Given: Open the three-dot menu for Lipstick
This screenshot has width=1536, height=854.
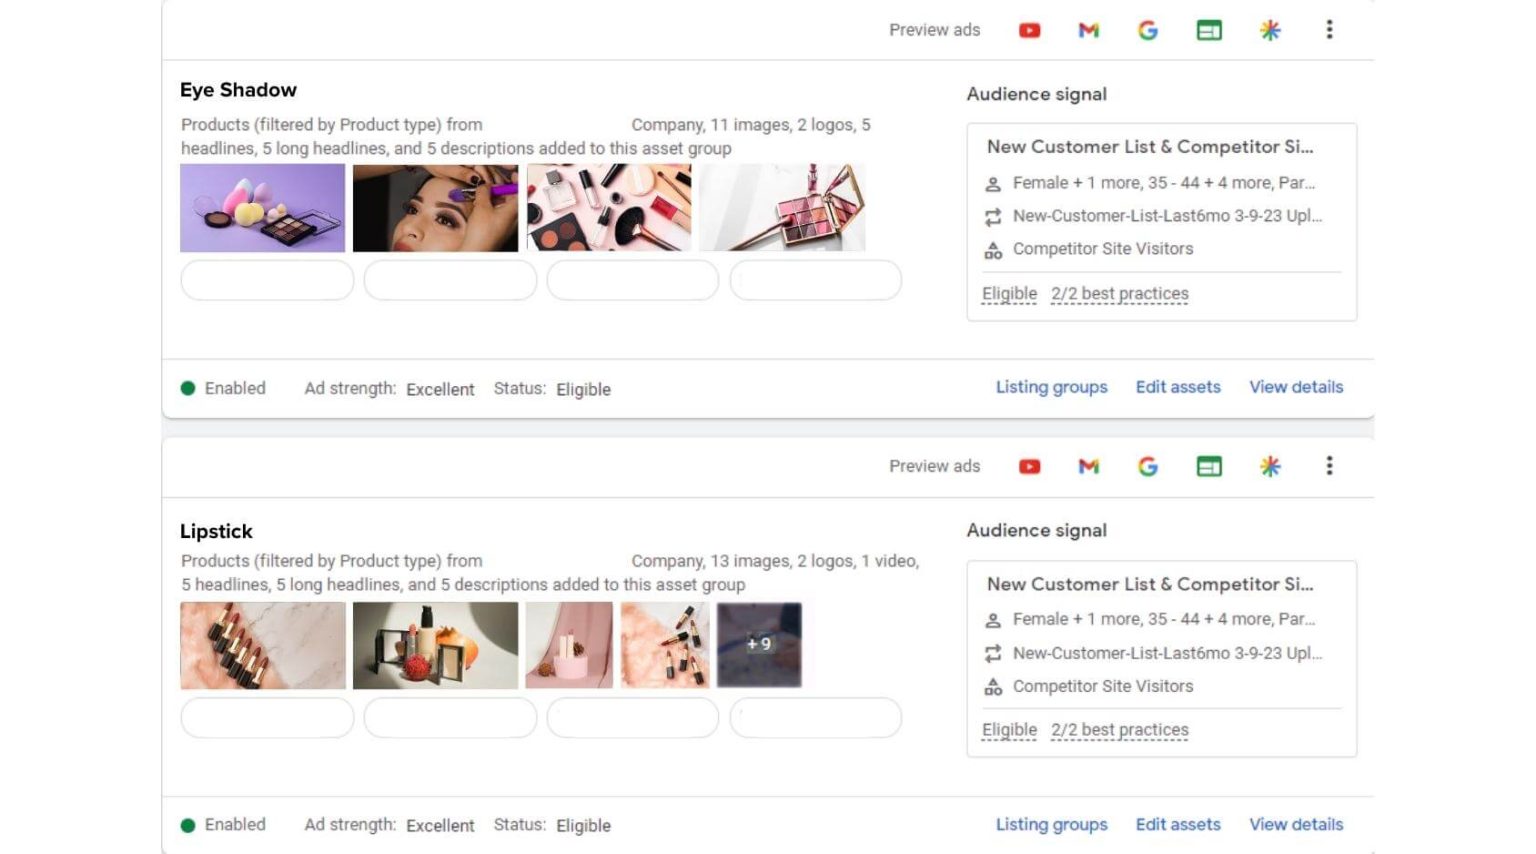Looking at the screenshot, I should click(1329, 466).
